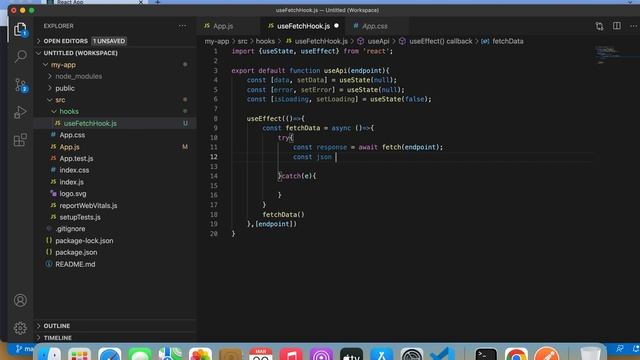Open the Explorer view in activity bar
640x360 pixels.
(x=20, y=29)
